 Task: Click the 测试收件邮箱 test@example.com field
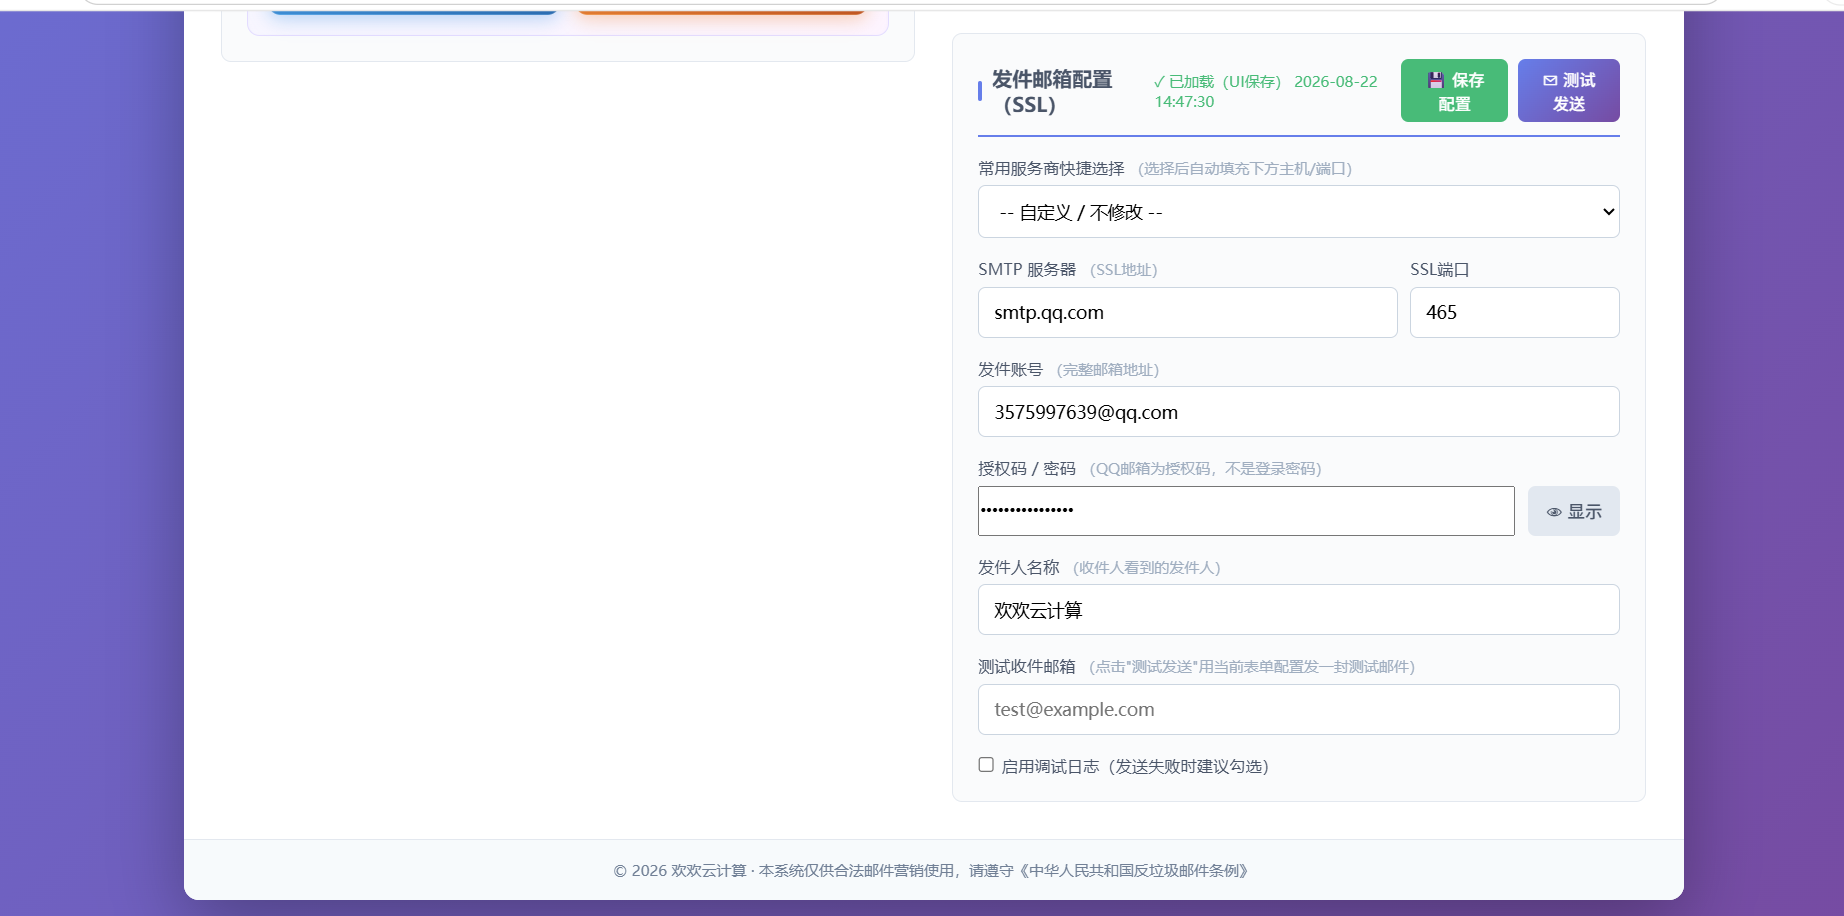(1298, 710)
